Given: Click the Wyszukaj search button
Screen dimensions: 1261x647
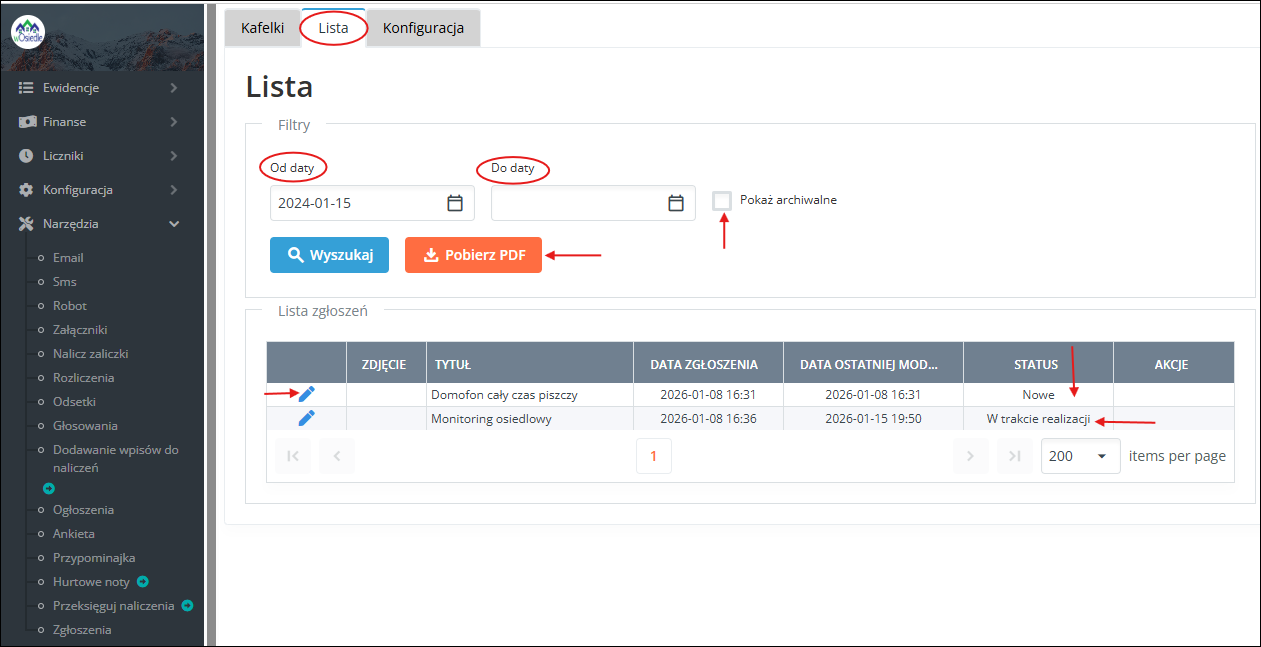Looking at the screenshot, I should coord(329,255).
